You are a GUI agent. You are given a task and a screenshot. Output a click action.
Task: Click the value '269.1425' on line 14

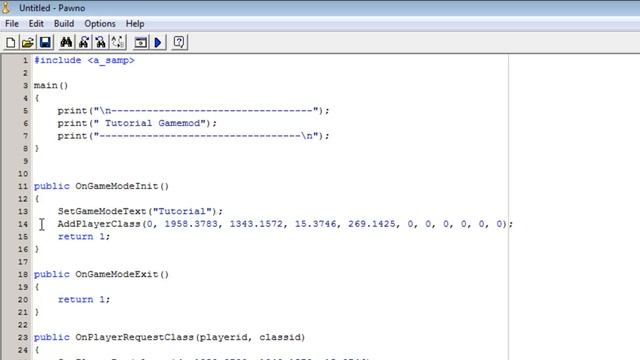371,224
